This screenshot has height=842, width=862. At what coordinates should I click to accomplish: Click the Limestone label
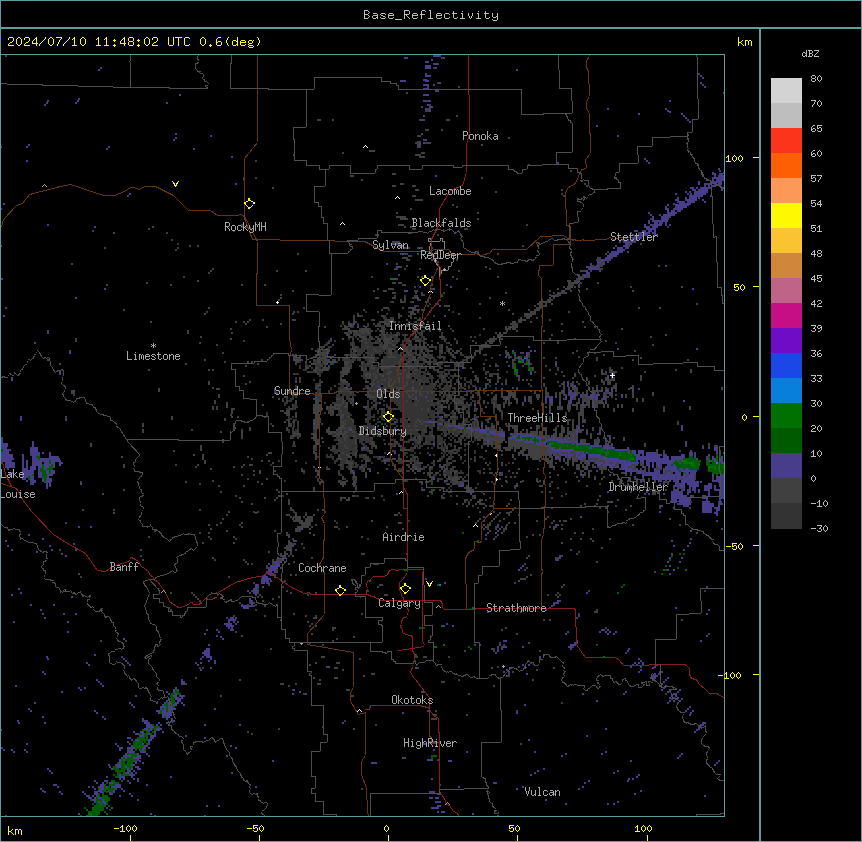pos(153,356)
